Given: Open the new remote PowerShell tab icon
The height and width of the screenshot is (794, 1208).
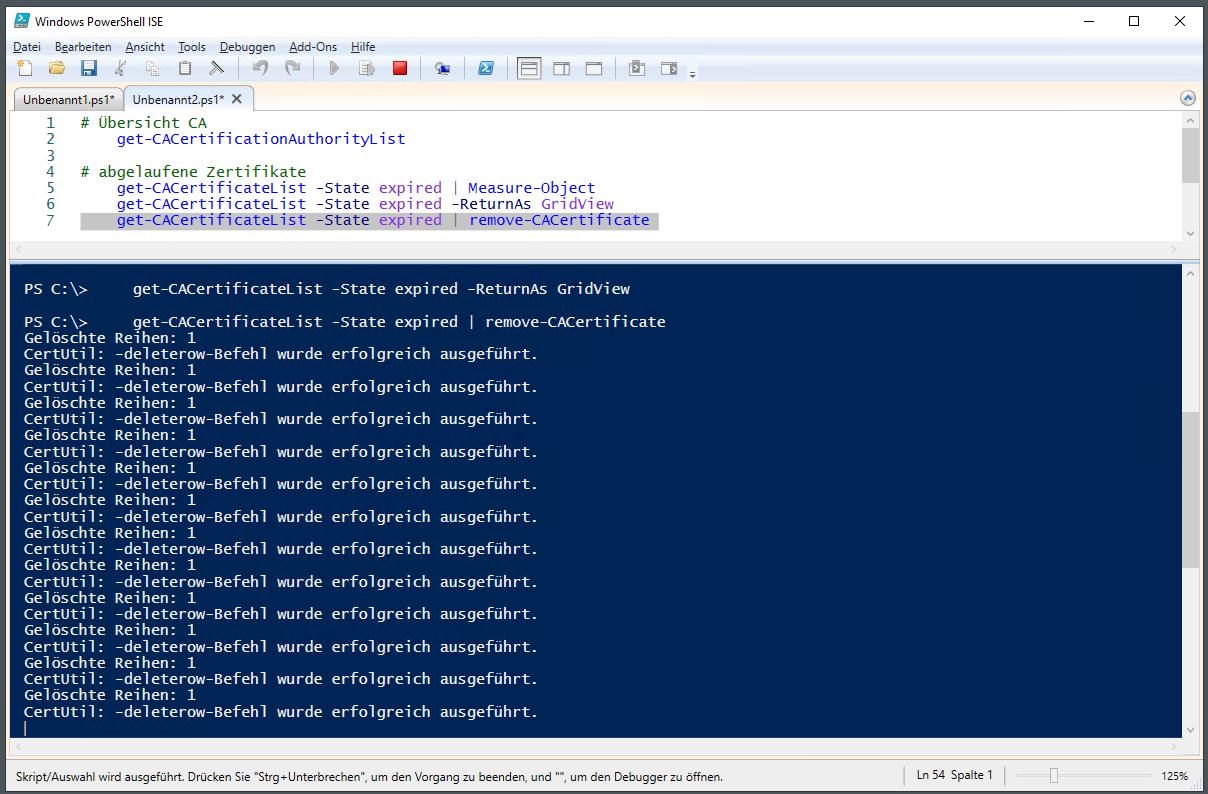Looking at the screenshot, I should 442,68.
